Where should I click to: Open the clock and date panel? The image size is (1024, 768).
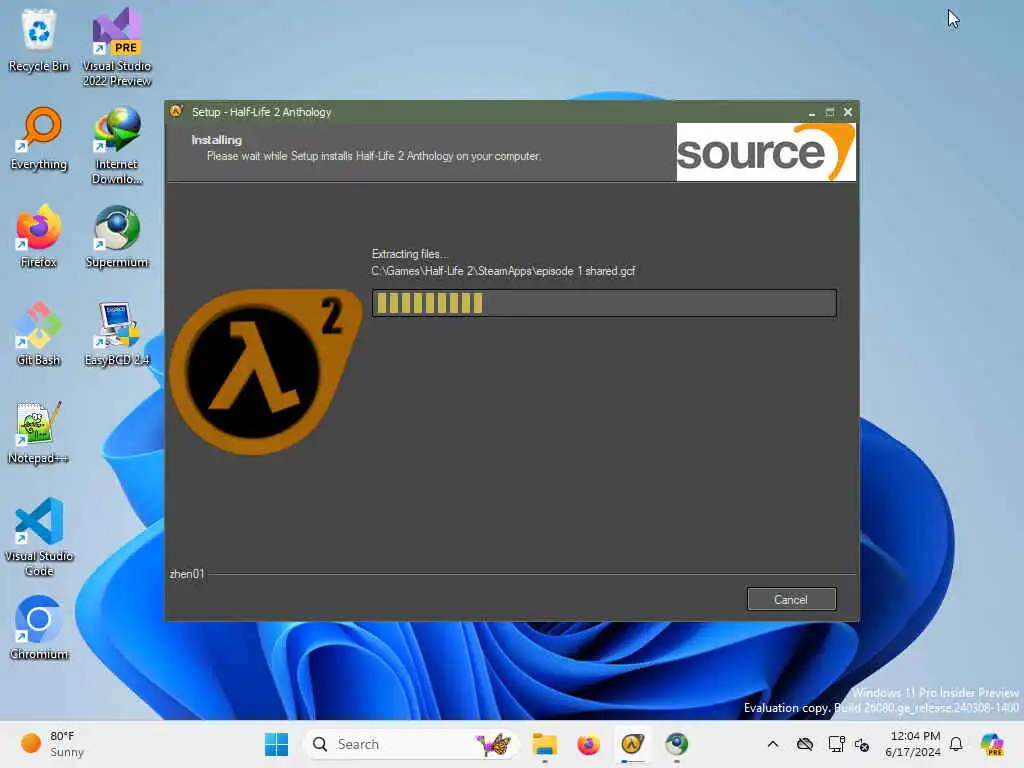coord(912,744)
